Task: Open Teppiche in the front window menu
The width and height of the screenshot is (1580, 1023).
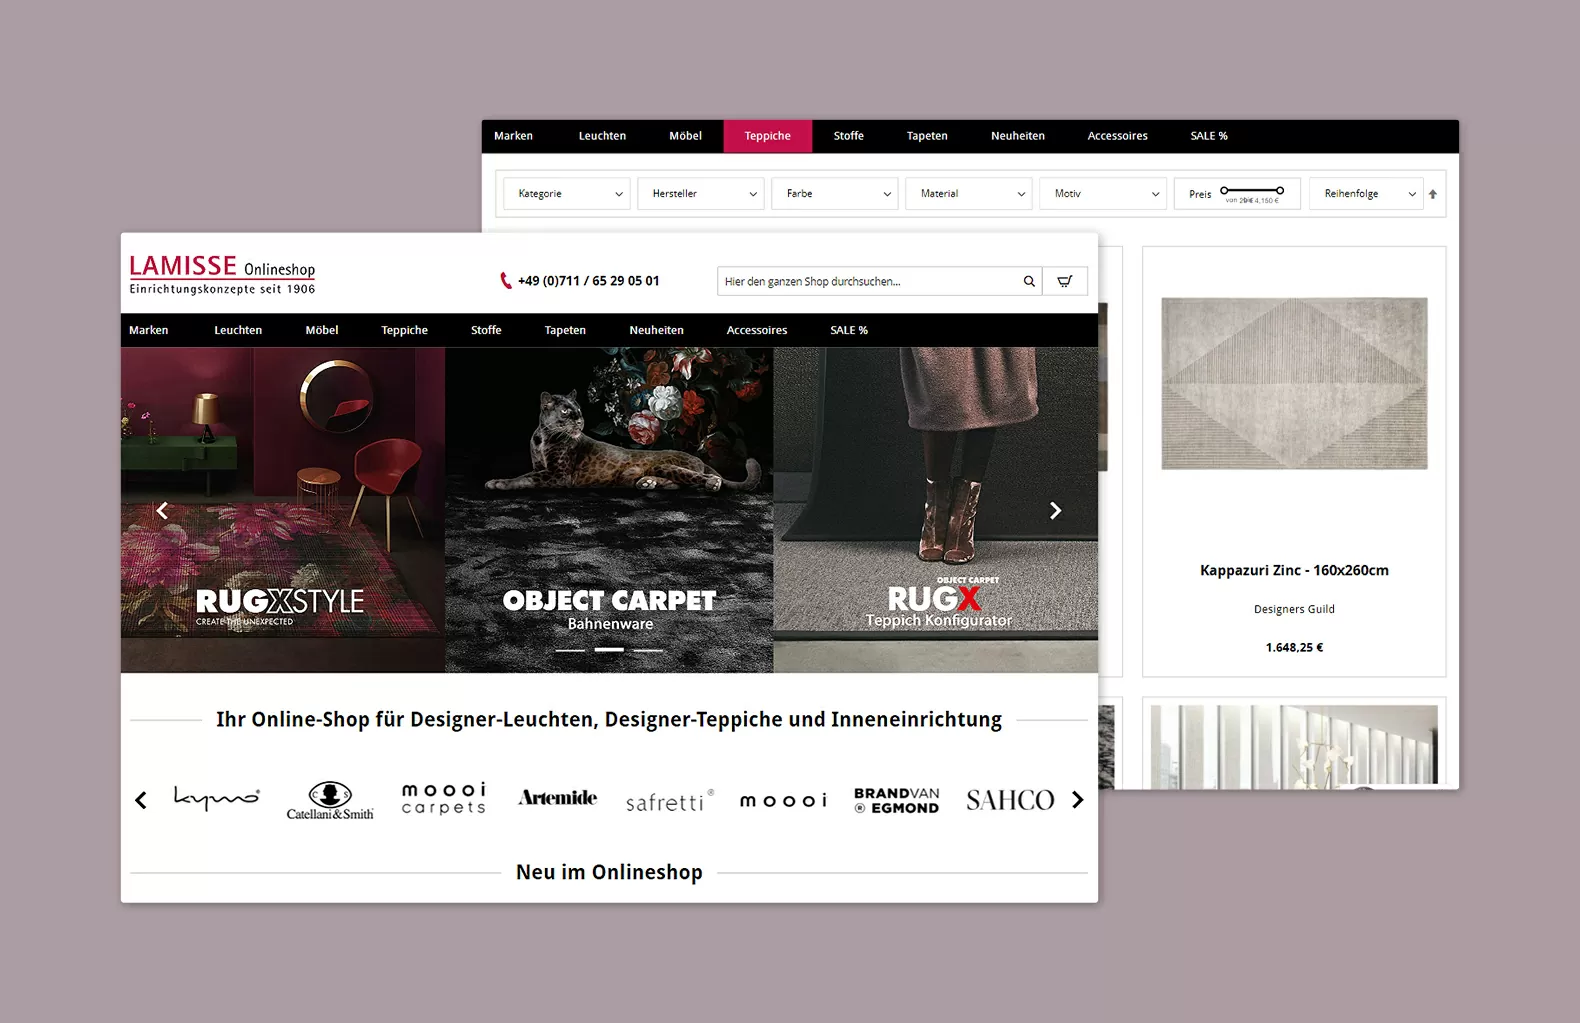Action: coord(404,330)
